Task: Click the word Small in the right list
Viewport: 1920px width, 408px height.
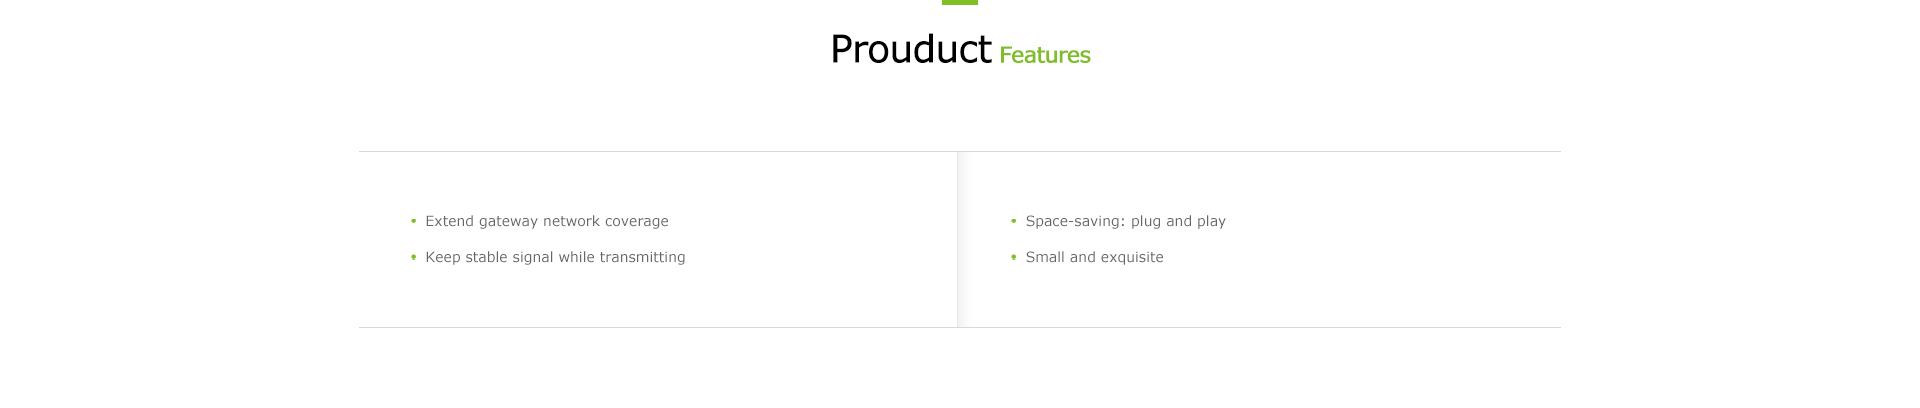Action: (1045, 257)
